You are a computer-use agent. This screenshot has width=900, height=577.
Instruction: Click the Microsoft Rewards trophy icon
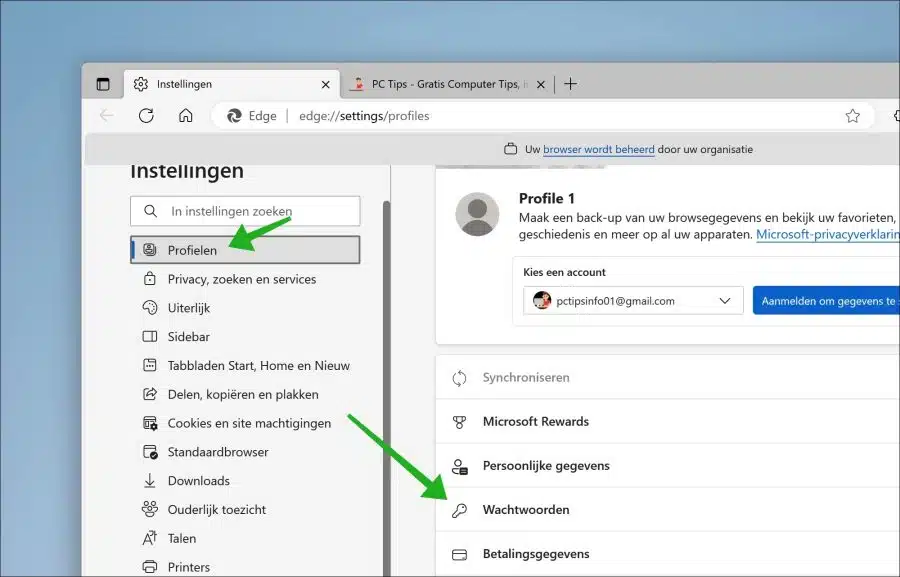point(459,422)
